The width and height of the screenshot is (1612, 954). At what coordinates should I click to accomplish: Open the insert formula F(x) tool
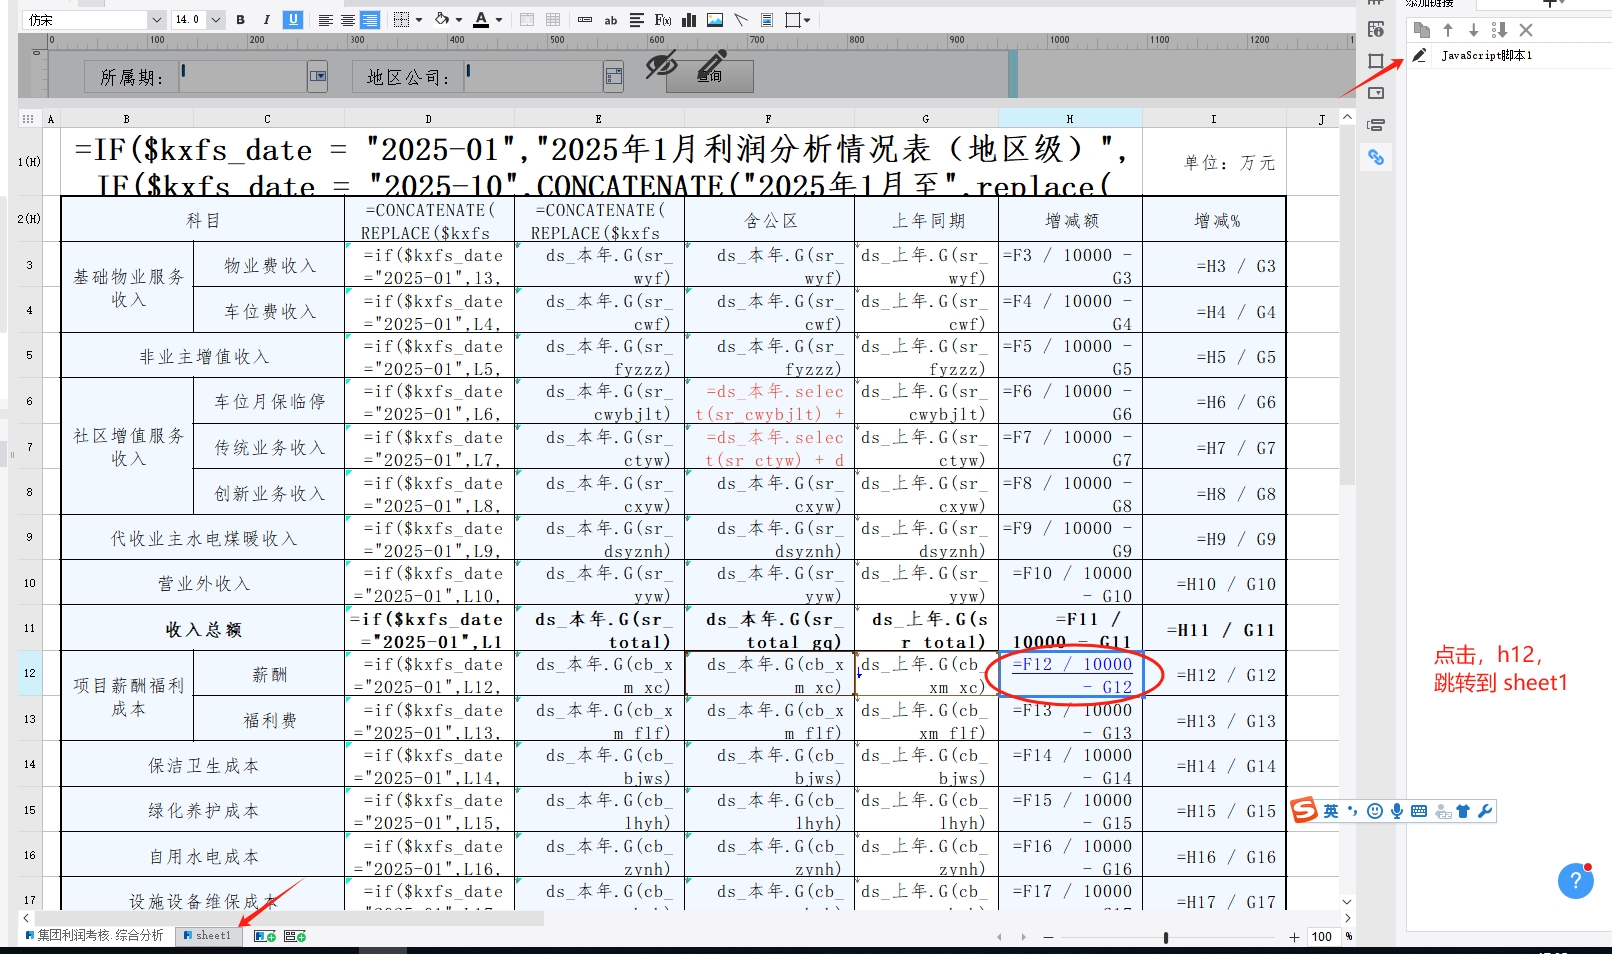click(662, 20)
